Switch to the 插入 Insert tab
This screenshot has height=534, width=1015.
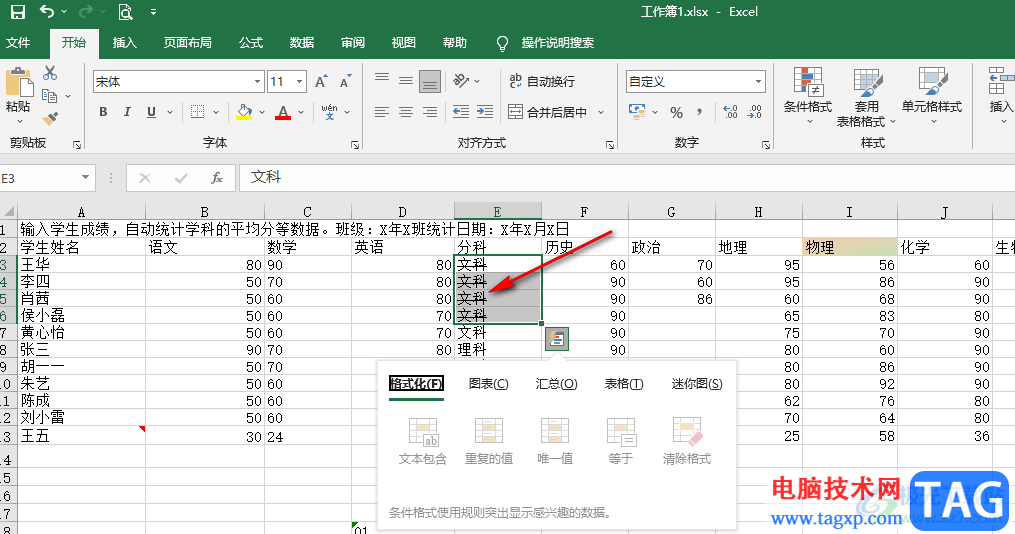pos(124,43)
